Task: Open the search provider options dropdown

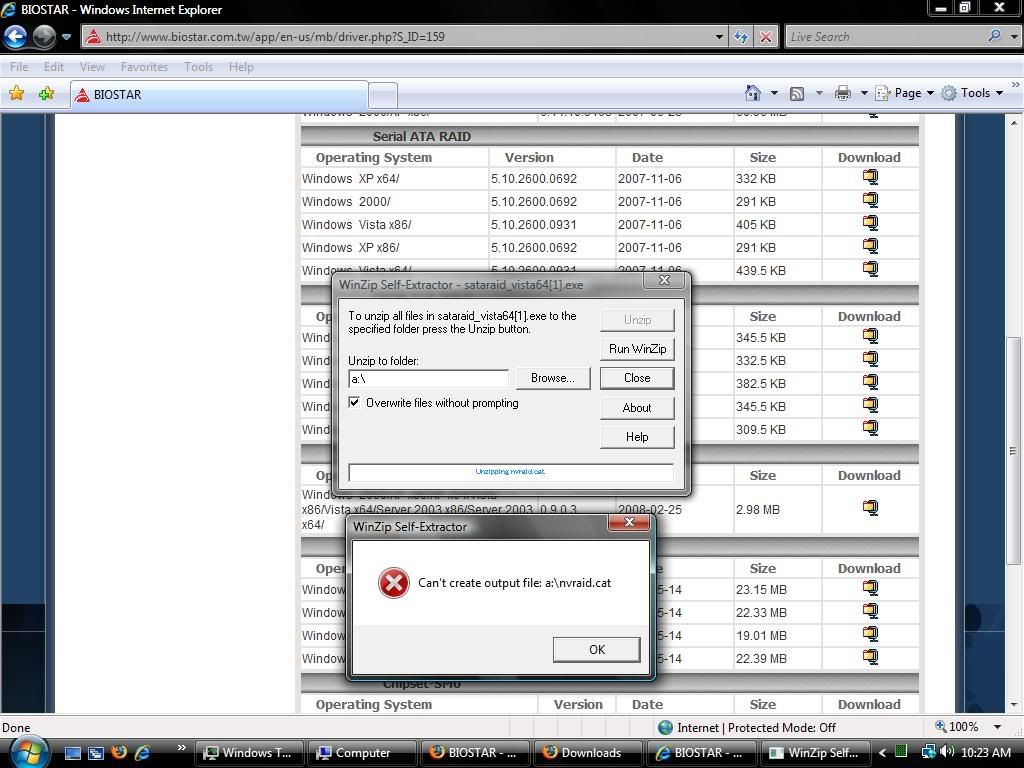Action: click(x=1014, y=37)
